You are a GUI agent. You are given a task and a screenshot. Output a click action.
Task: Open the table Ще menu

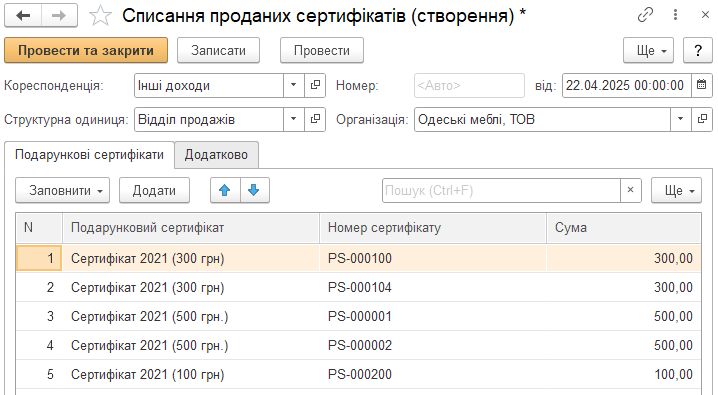click(x=676, y=190)
